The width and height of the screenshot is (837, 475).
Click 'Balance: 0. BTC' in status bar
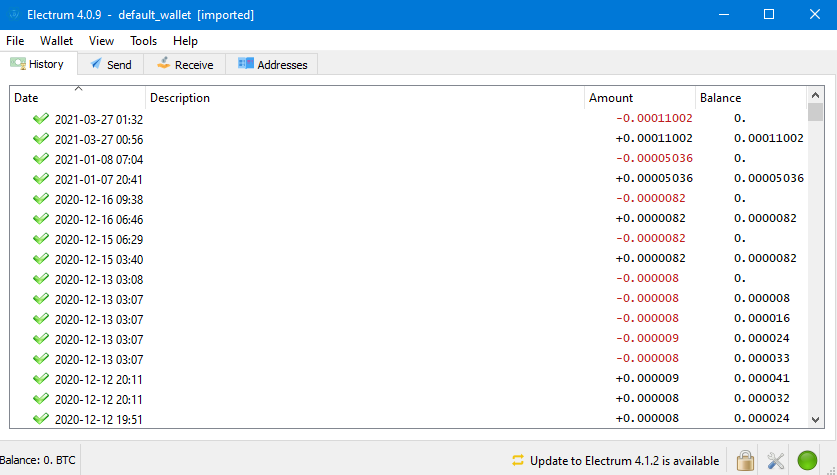[37, 460]
